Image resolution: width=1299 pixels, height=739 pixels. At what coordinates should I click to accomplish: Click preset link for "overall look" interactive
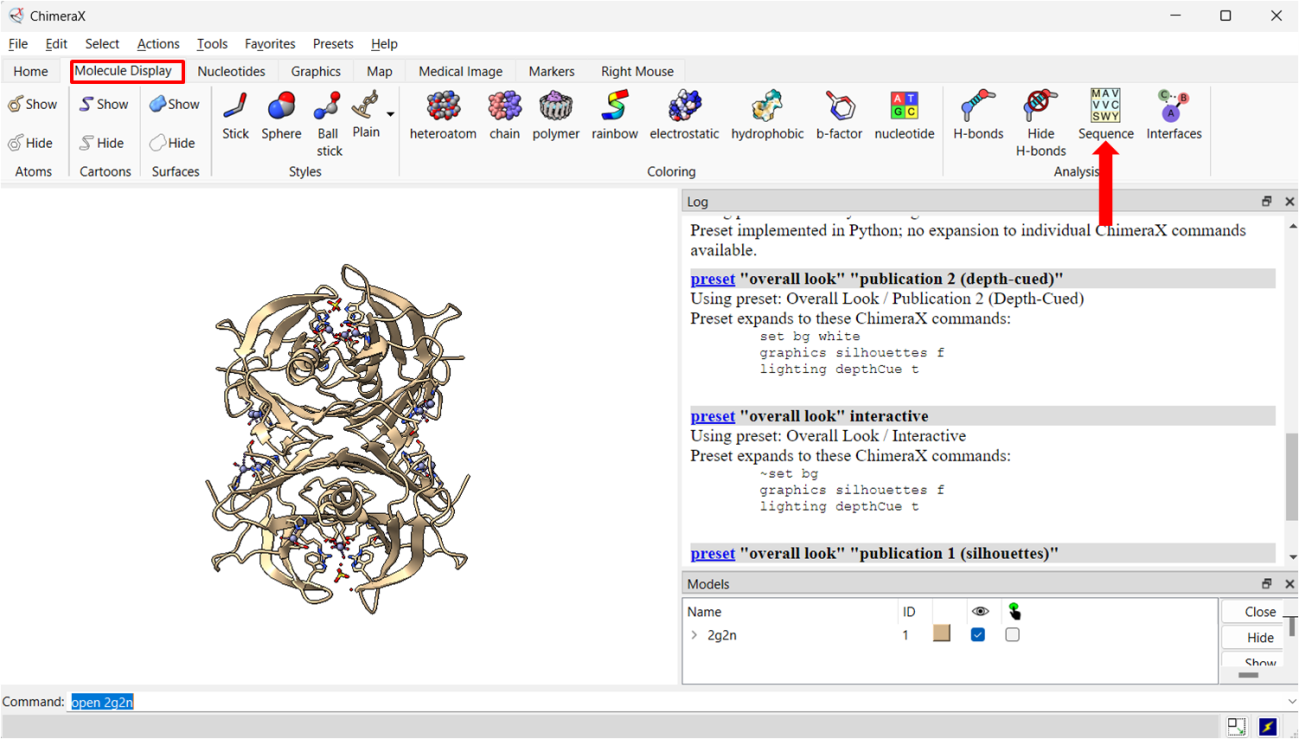[x=712, y=416]
